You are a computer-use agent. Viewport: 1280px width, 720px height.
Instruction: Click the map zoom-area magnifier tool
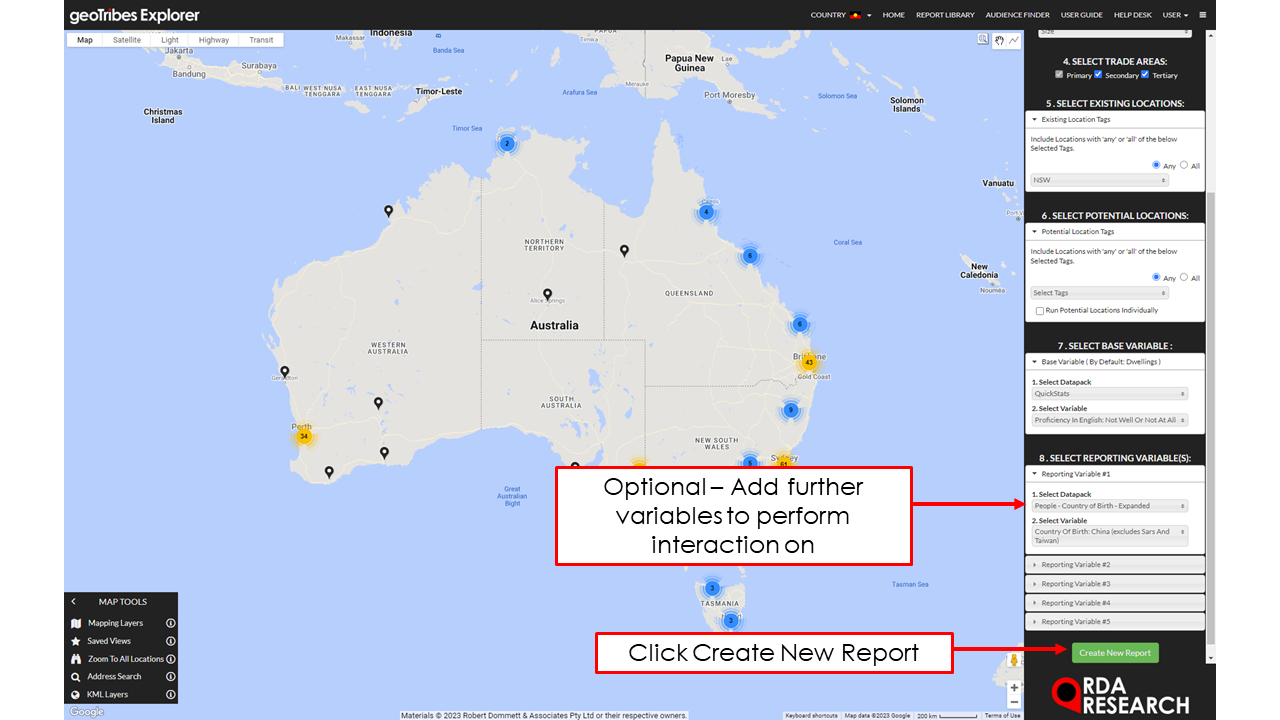(983, 40)
